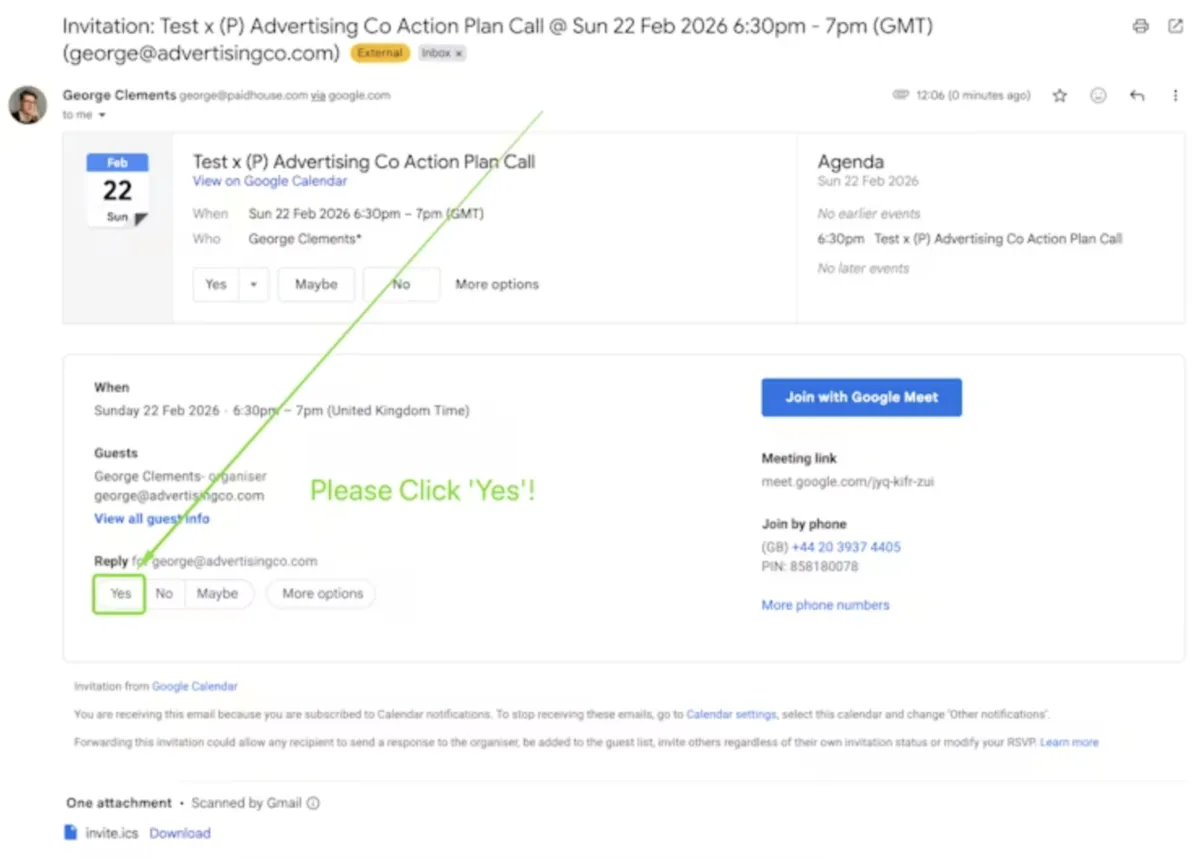Click the highlighted 'Yes' reply button

pos(120,594)
